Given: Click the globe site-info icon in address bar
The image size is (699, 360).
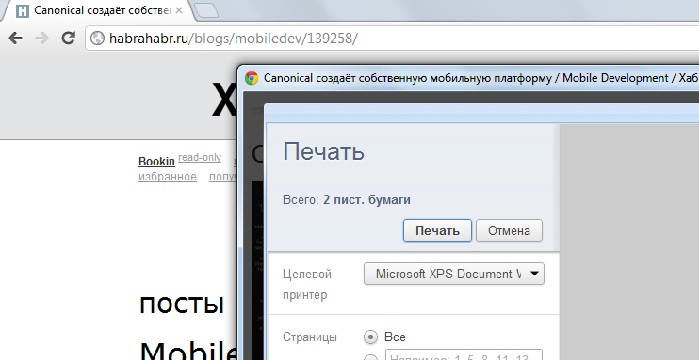Looking at the screenshot, I should (97, 38).
